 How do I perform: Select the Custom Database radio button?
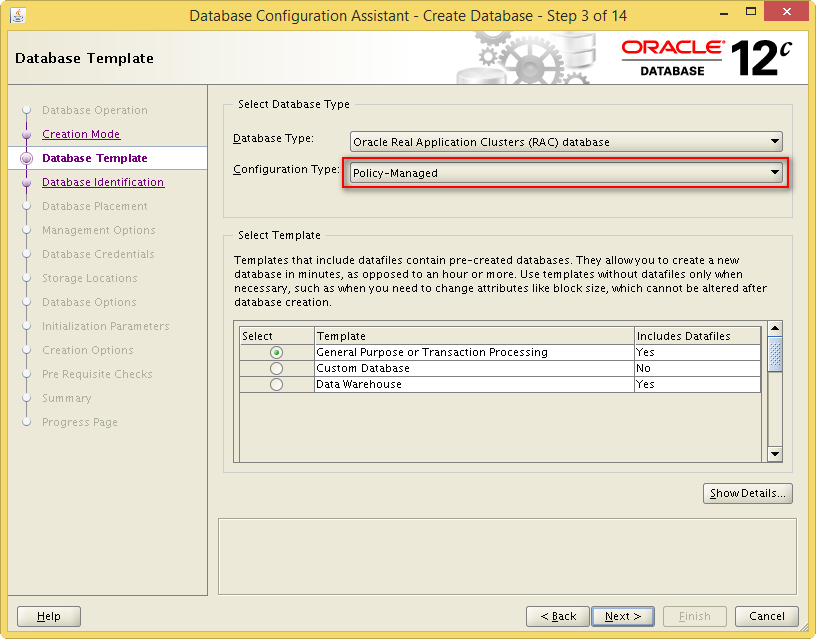(x=276, y=368)
